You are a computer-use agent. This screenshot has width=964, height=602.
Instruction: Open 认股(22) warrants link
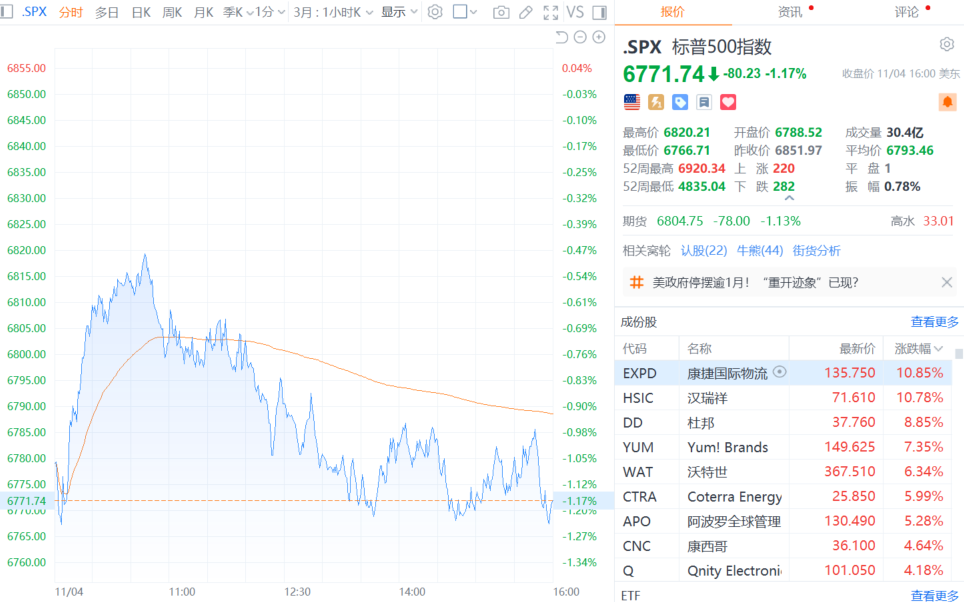(x=704, y=251)
